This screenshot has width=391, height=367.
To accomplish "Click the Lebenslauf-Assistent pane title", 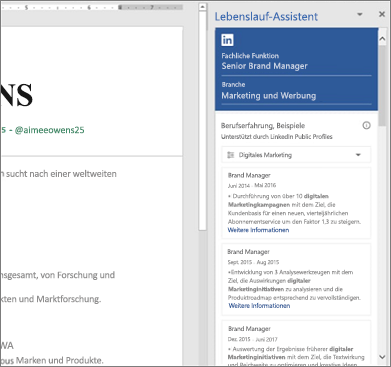I will point(266,16).
